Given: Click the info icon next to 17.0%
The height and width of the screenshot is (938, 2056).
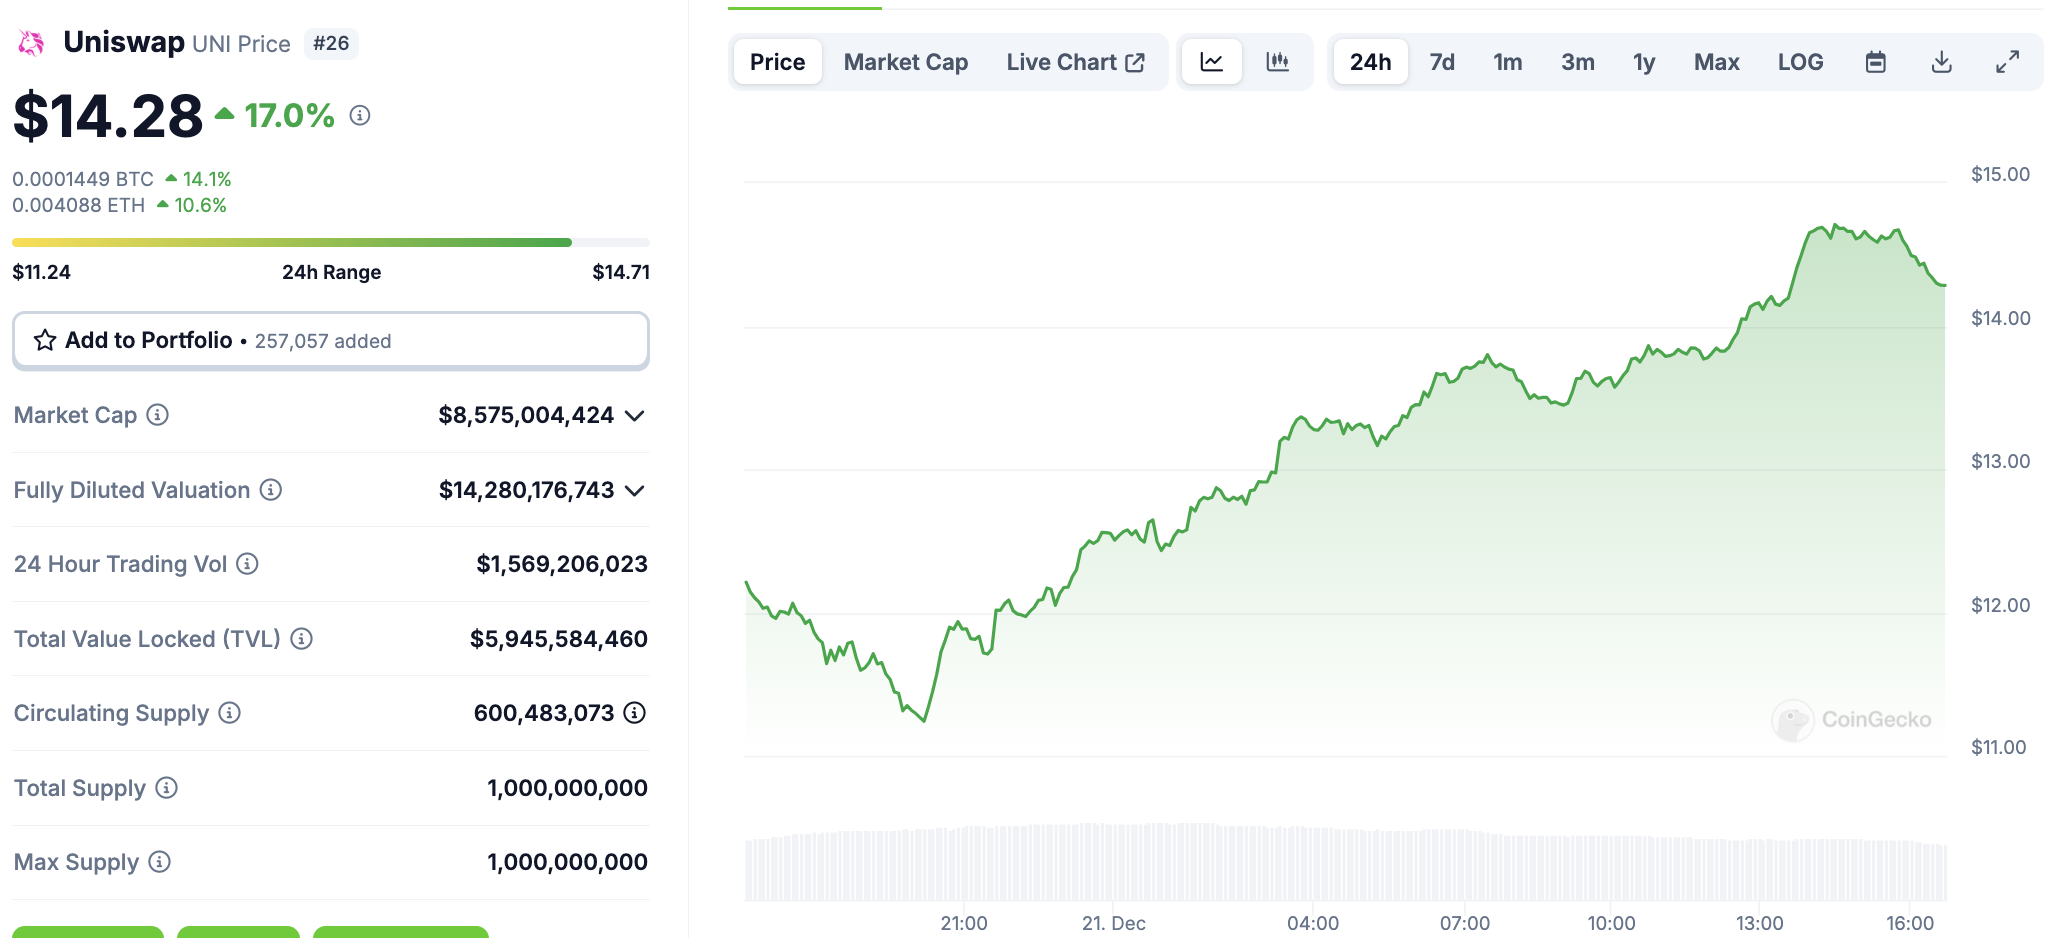Looking at the screenshot, I should click(x=360, y=116).
